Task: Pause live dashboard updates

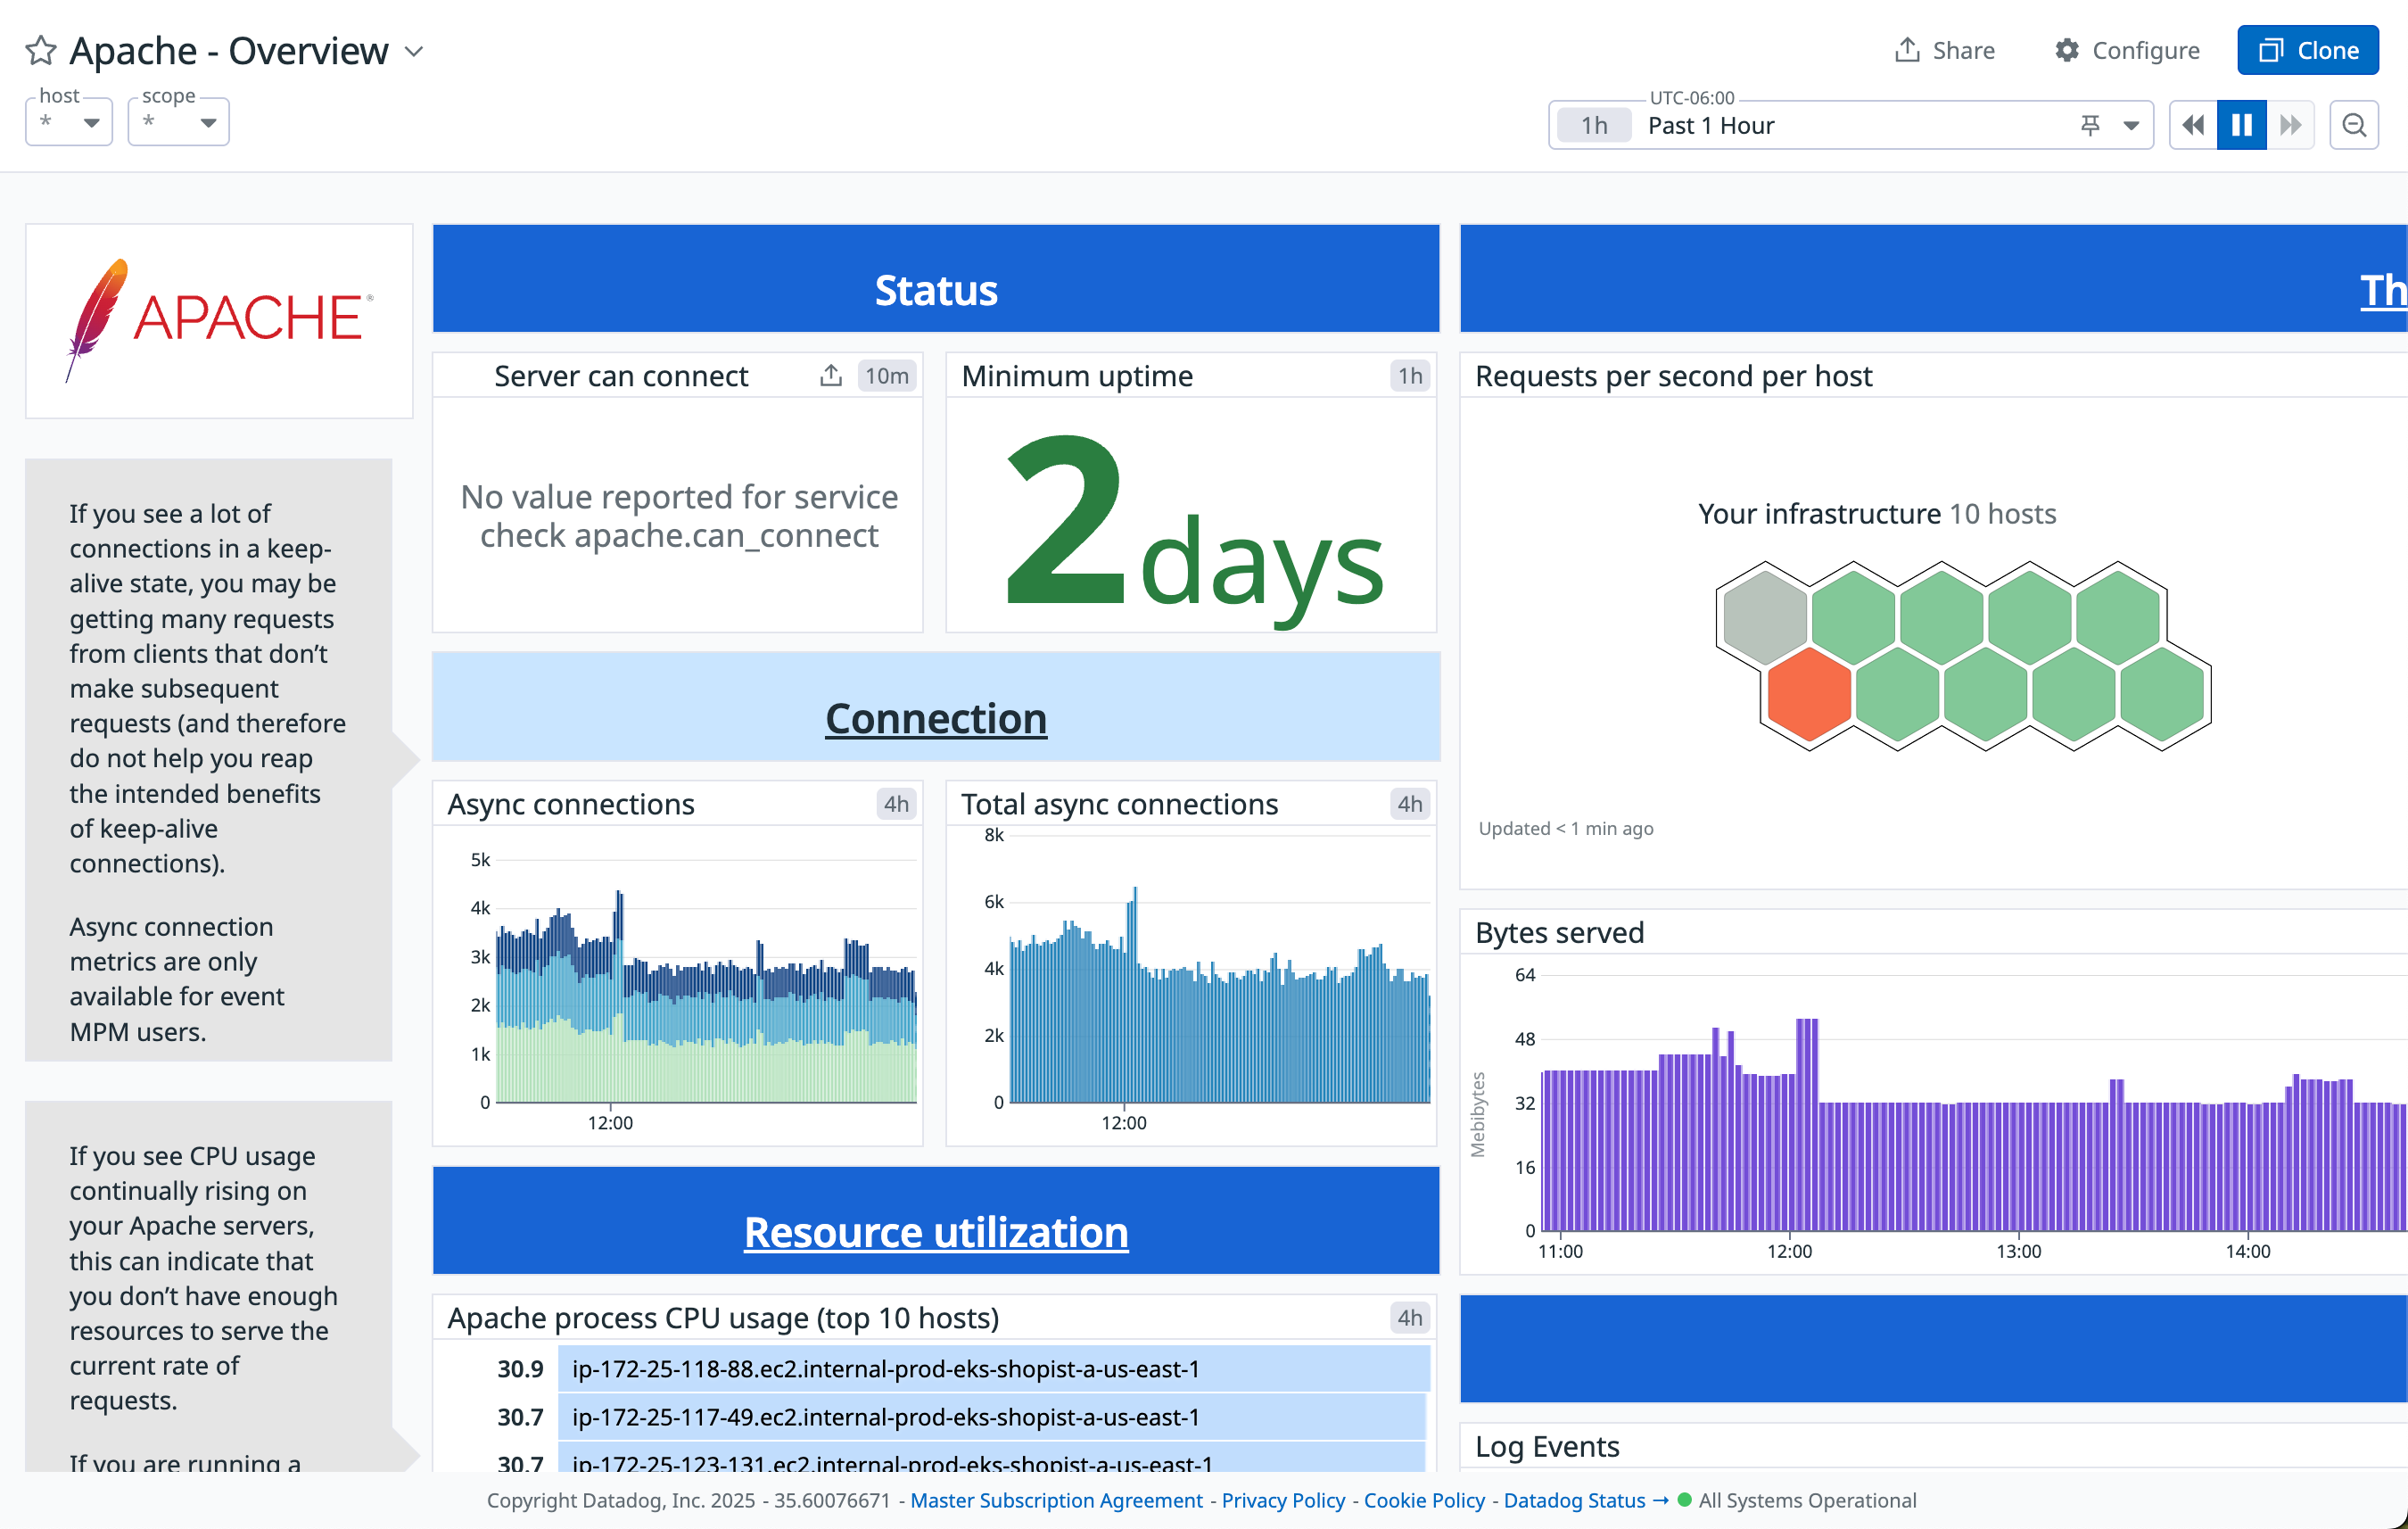Action: [x=2241, y=125]
